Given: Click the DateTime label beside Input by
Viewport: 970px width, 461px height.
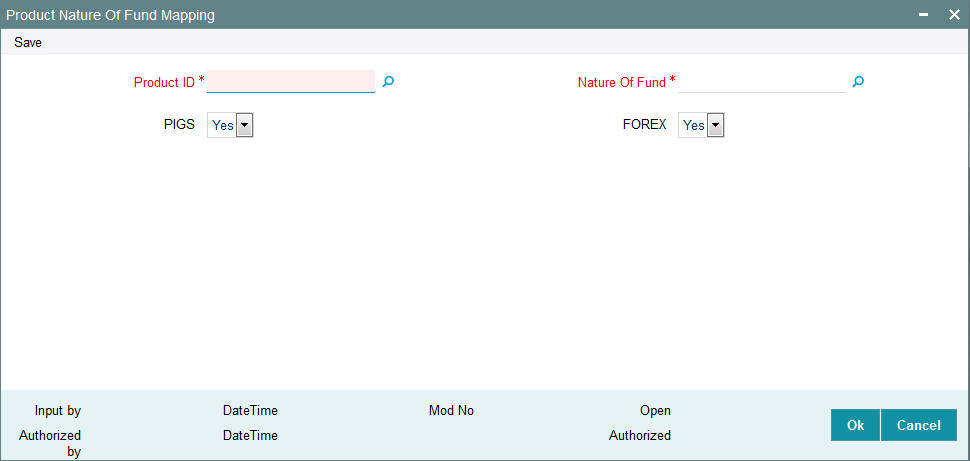Looking at the screenshot, I should tap(251, 410).
